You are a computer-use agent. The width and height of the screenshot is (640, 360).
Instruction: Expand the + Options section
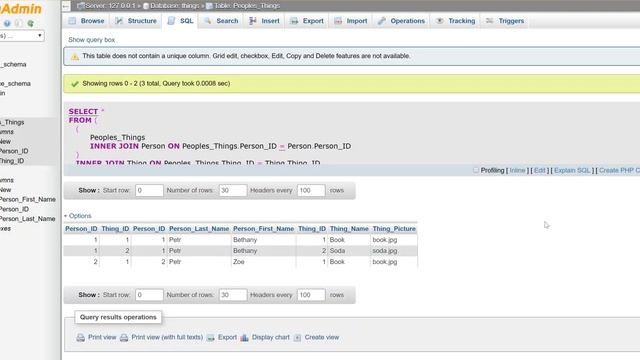(78, 216)
